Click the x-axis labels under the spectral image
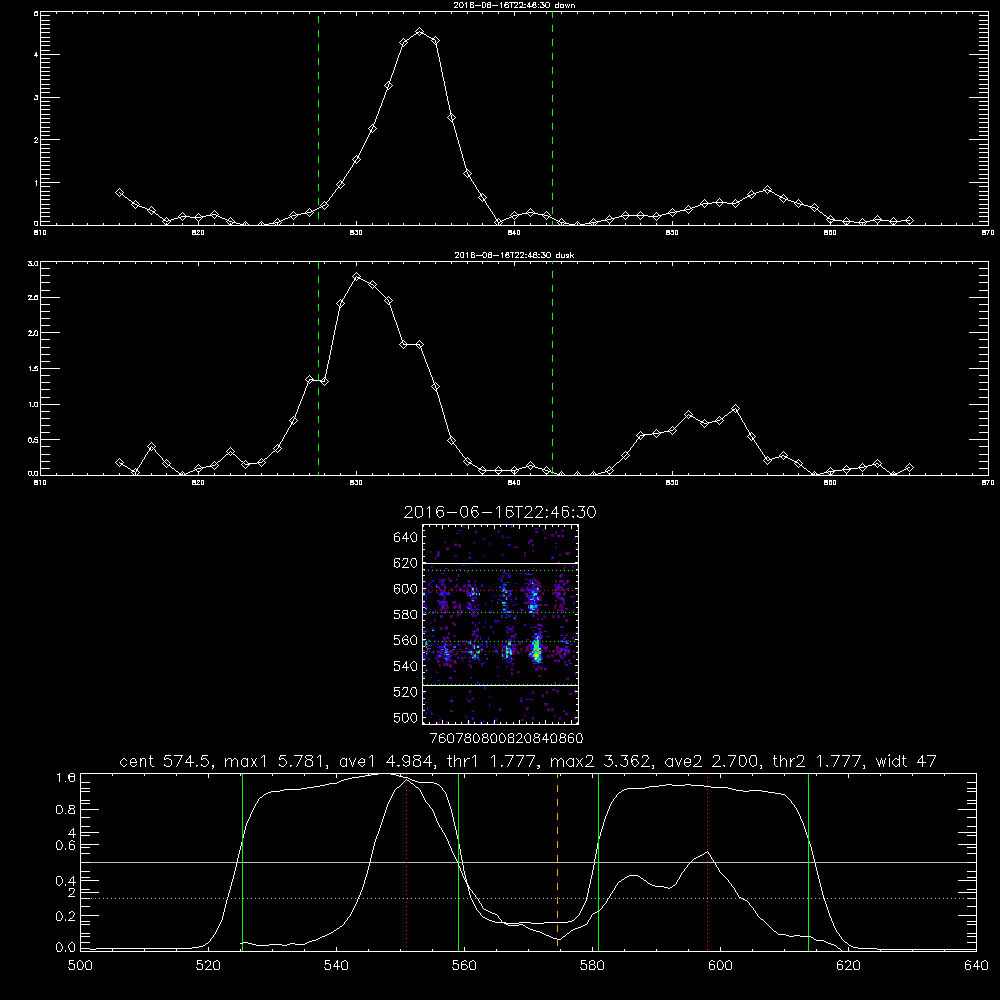This screenshot has width=1000, height=1000. [506, 738]
